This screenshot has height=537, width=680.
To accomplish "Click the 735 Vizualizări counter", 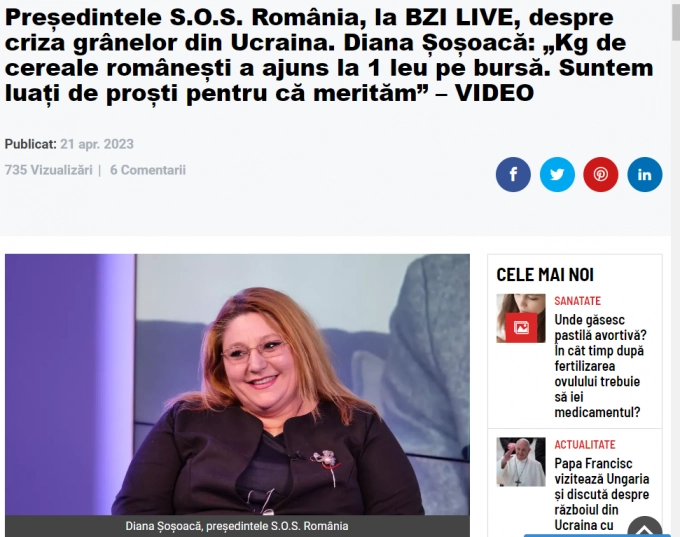I will 49,170.
